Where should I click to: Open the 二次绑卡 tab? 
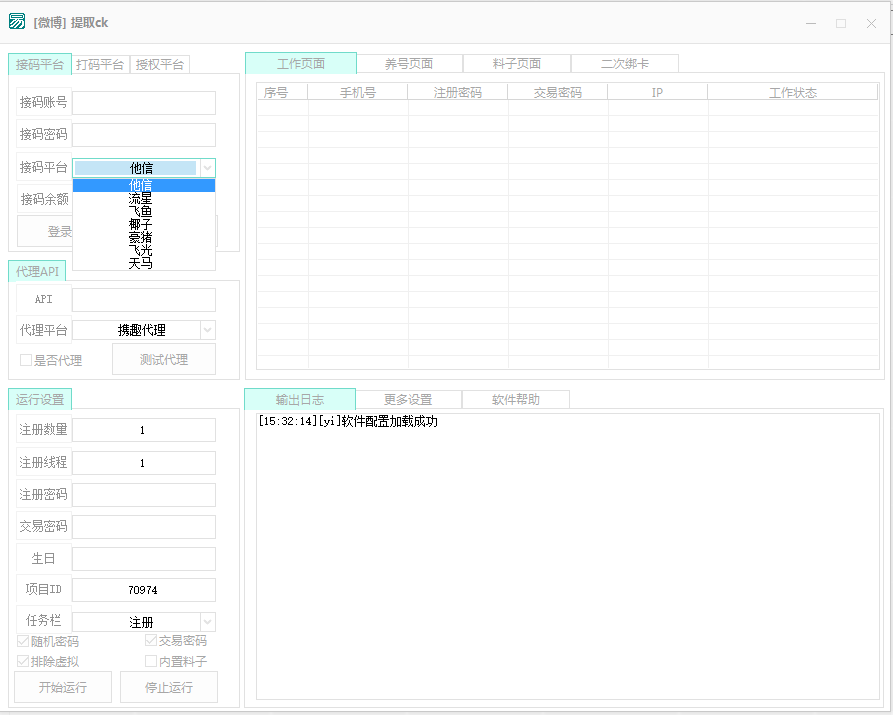pyautogui.click(x=624, y=63)
